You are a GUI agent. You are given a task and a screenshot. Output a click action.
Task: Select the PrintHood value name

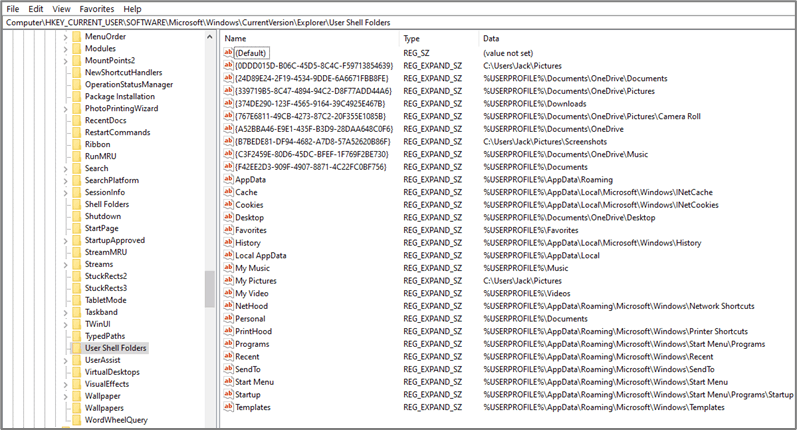coord(253,331)
